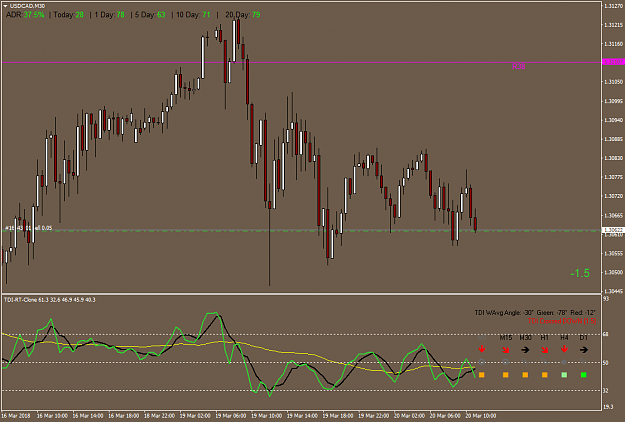625x422 pixels.
Task: Click the '19 Mar 02:00' time label
Action: coord(195,416)
